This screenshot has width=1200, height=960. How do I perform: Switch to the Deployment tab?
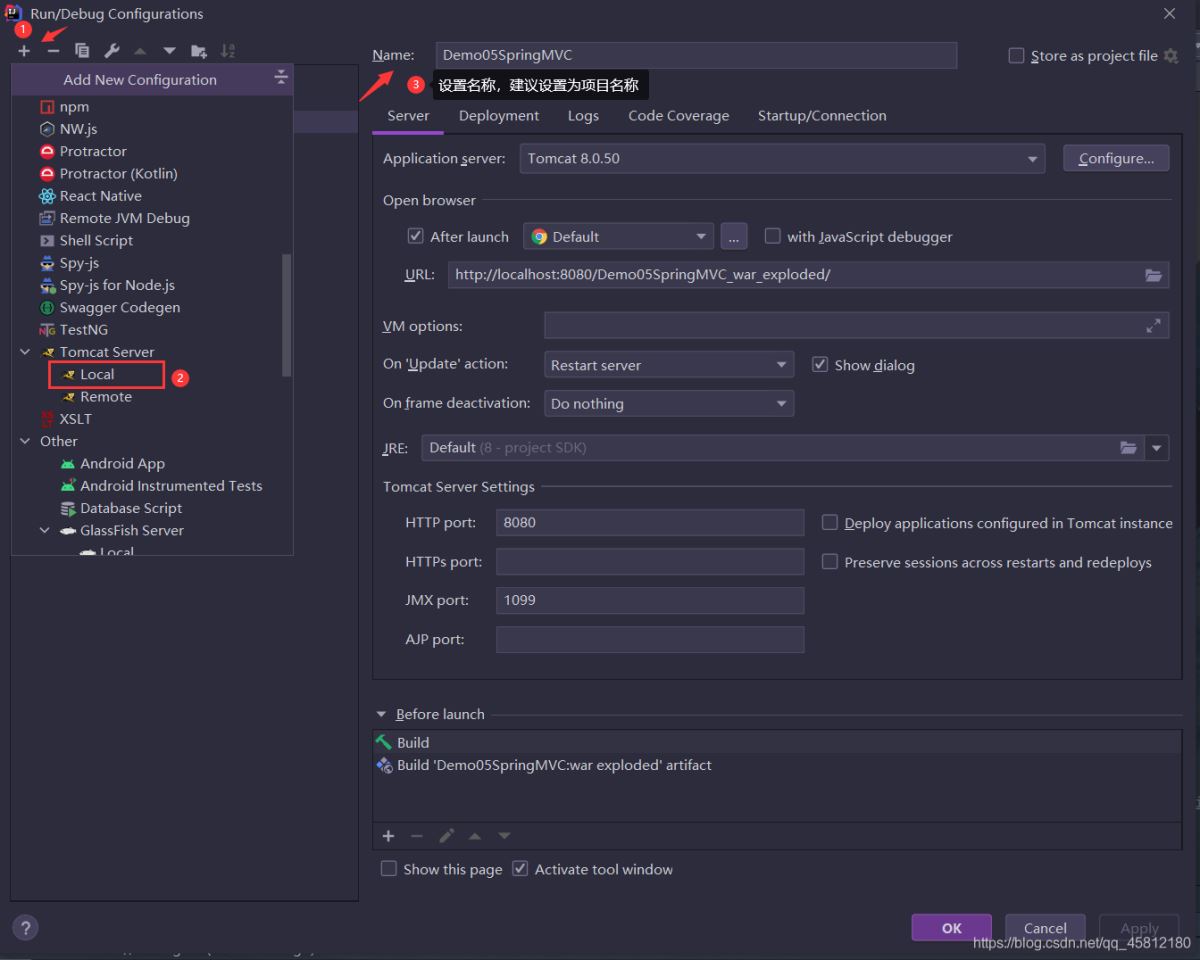(499, 116)
